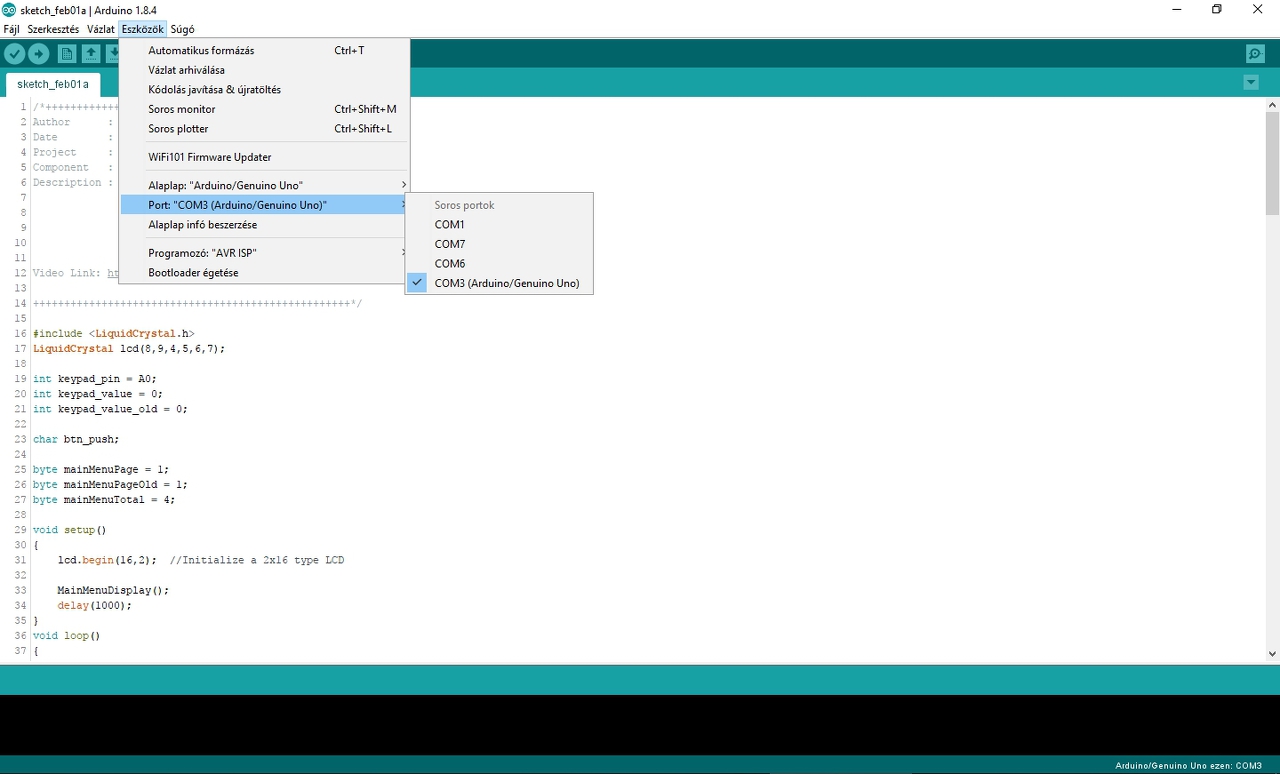
Task: Open the Szerkesztés menu
Action: tap(53, 29)
